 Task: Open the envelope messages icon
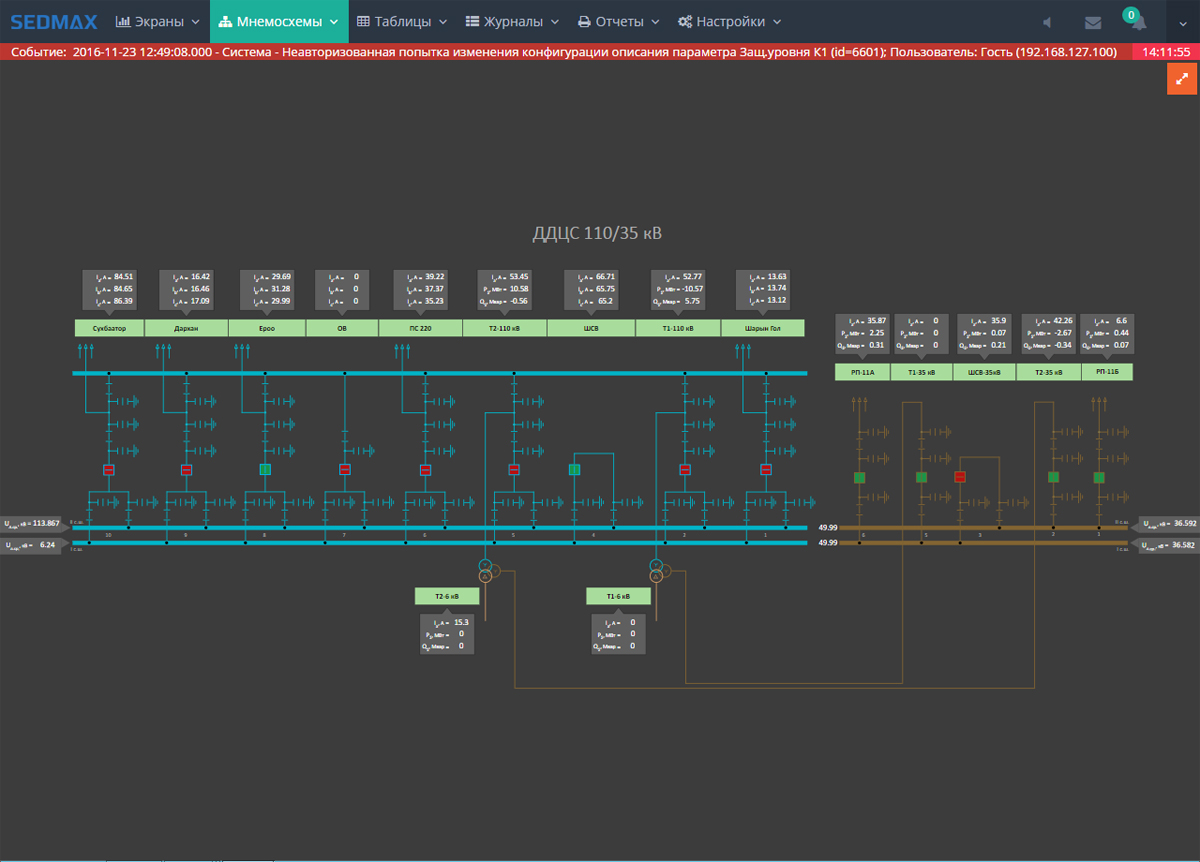click(1092, 22)
